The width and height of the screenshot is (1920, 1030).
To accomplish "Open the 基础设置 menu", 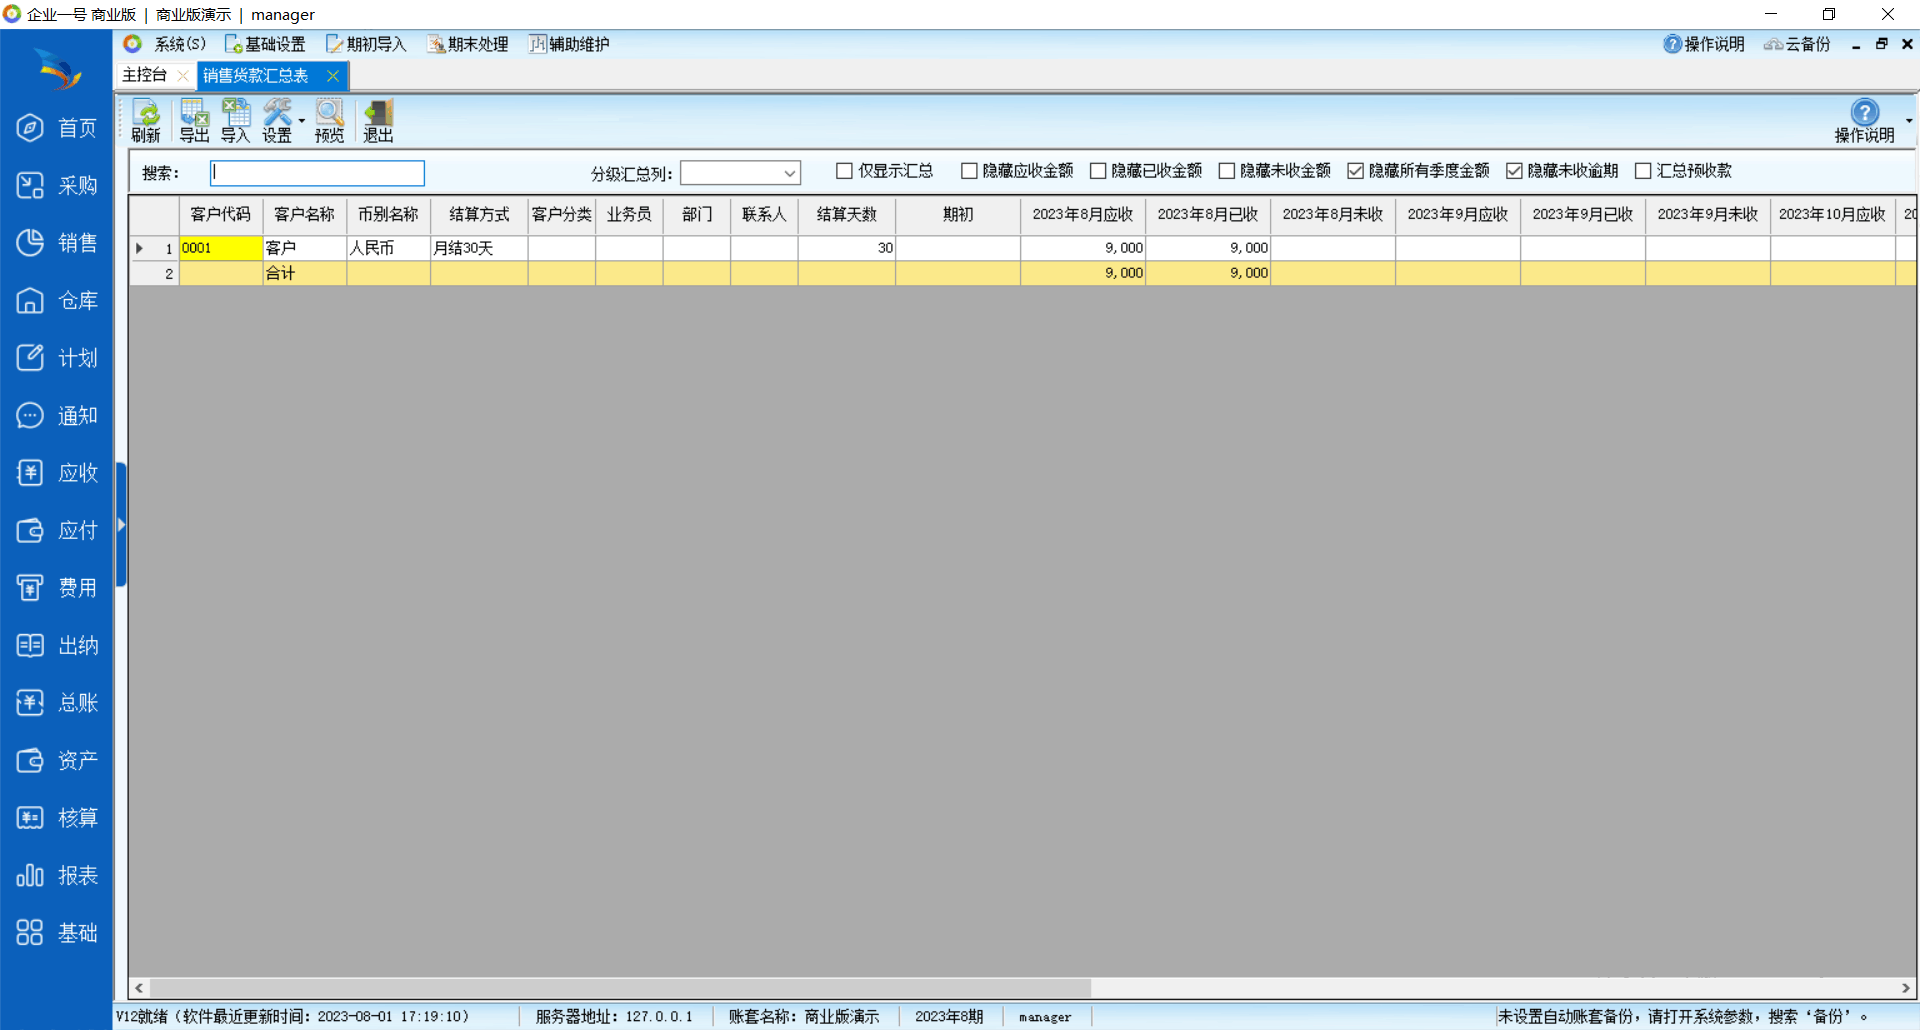I will click(x=265, y=44).
